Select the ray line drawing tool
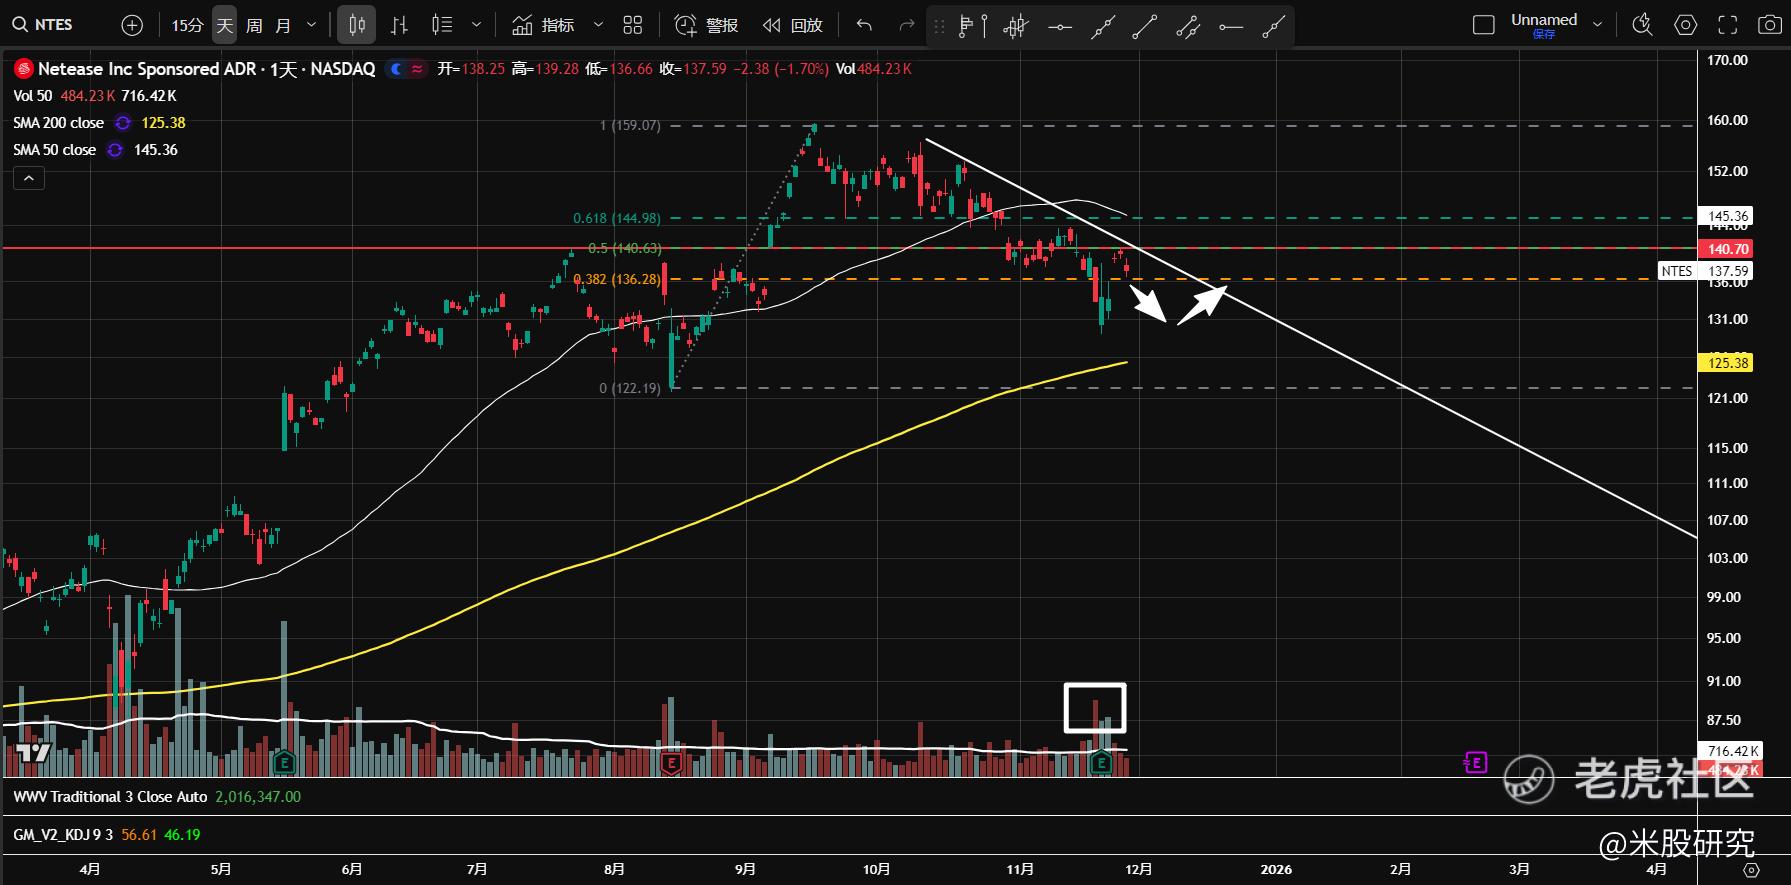The width and height of the screenshot is (1791, 885). click(x=1273, y=27)
